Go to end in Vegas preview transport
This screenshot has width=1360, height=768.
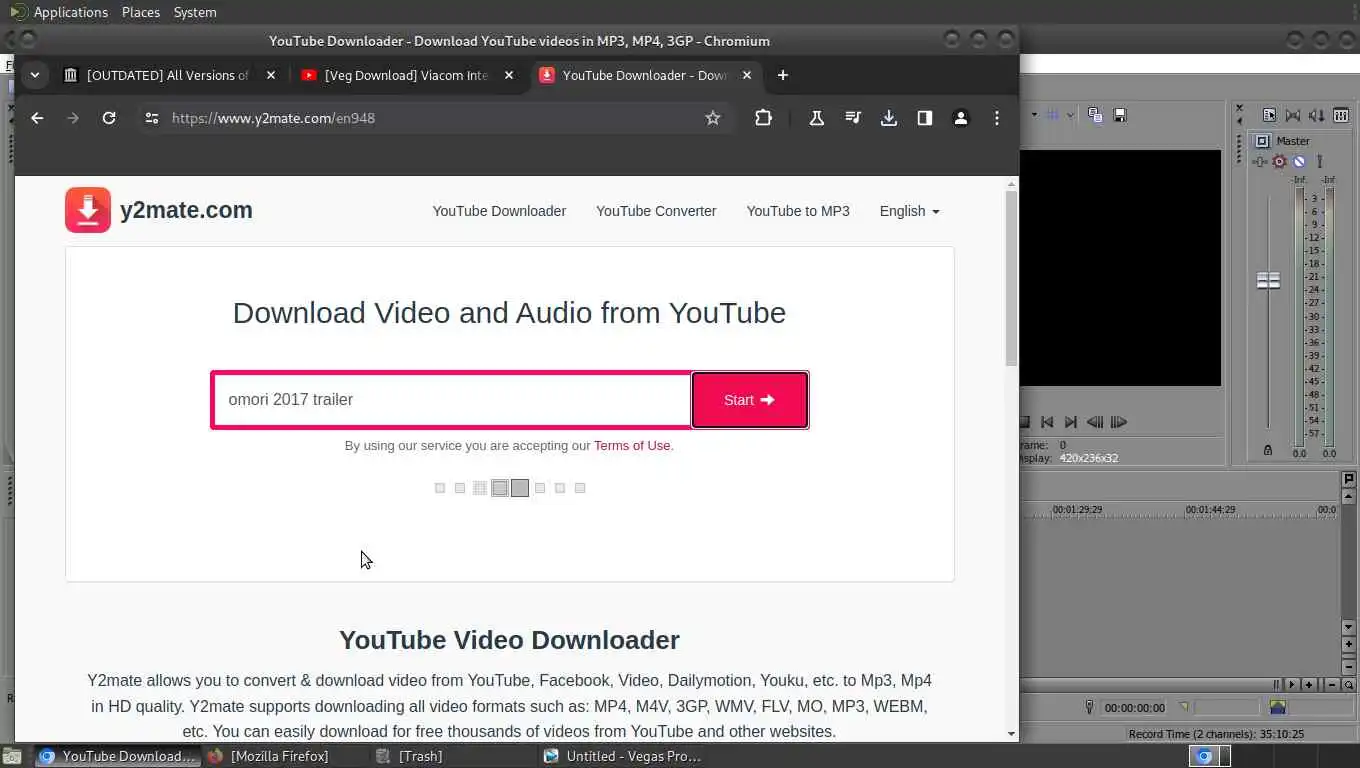point(1071,422)
